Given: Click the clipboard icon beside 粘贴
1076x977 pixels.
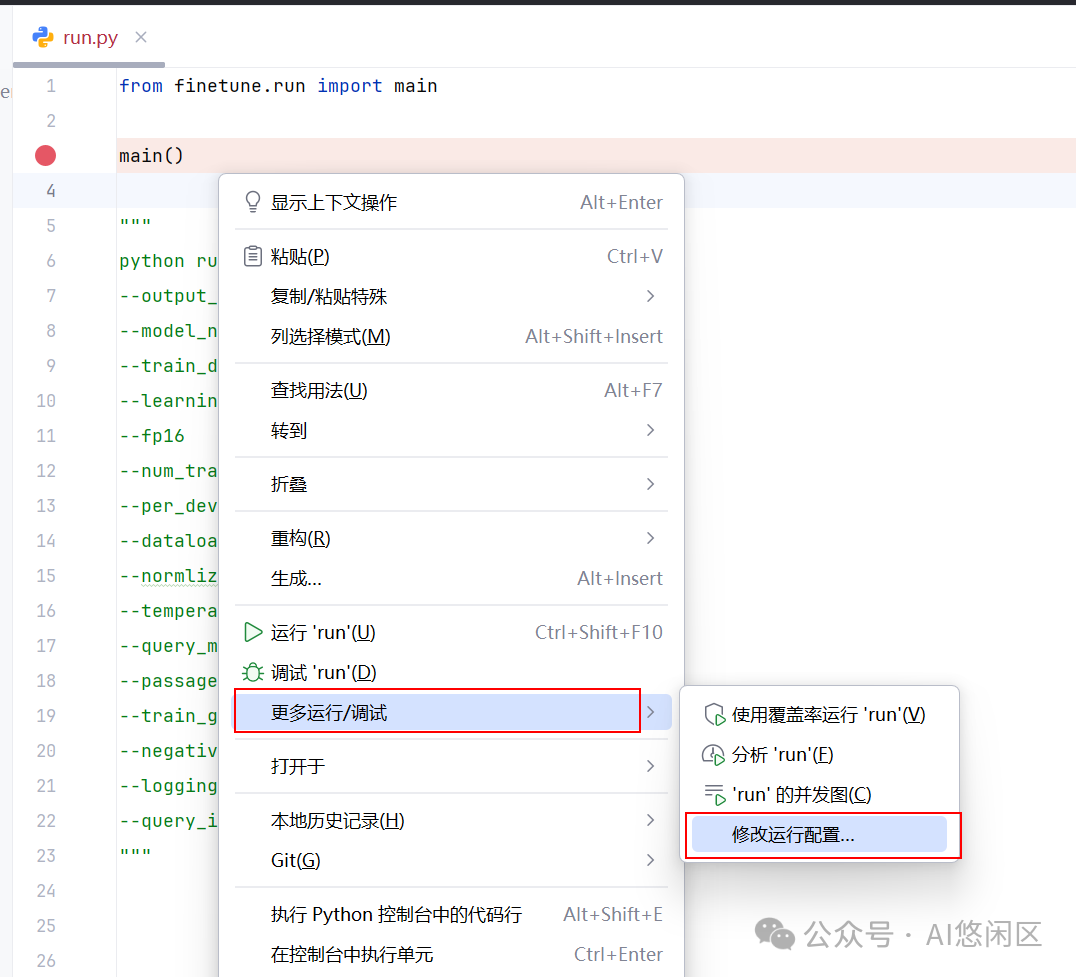Looking at the screenshot, I should [x=251, y=256].
